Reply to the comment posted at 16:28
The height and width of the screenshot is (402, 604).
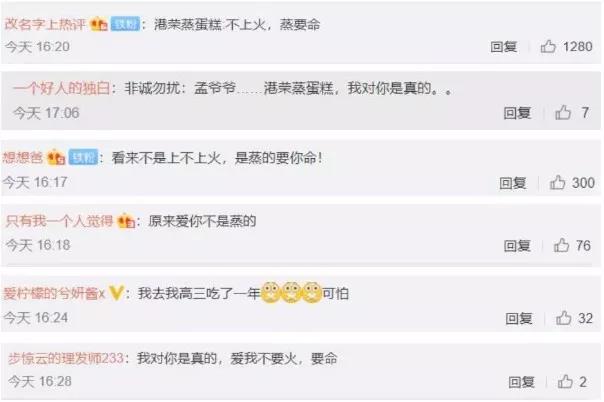(521, 382)
